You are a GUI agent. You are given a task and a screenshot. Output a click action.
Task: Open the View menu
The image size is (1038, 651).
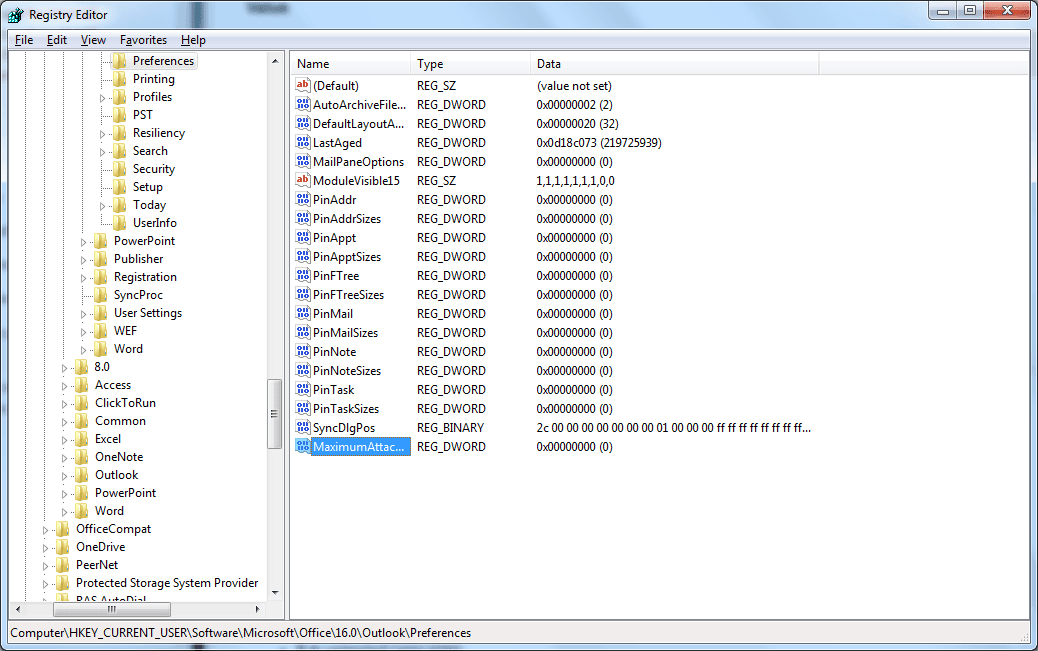(93, 40)
